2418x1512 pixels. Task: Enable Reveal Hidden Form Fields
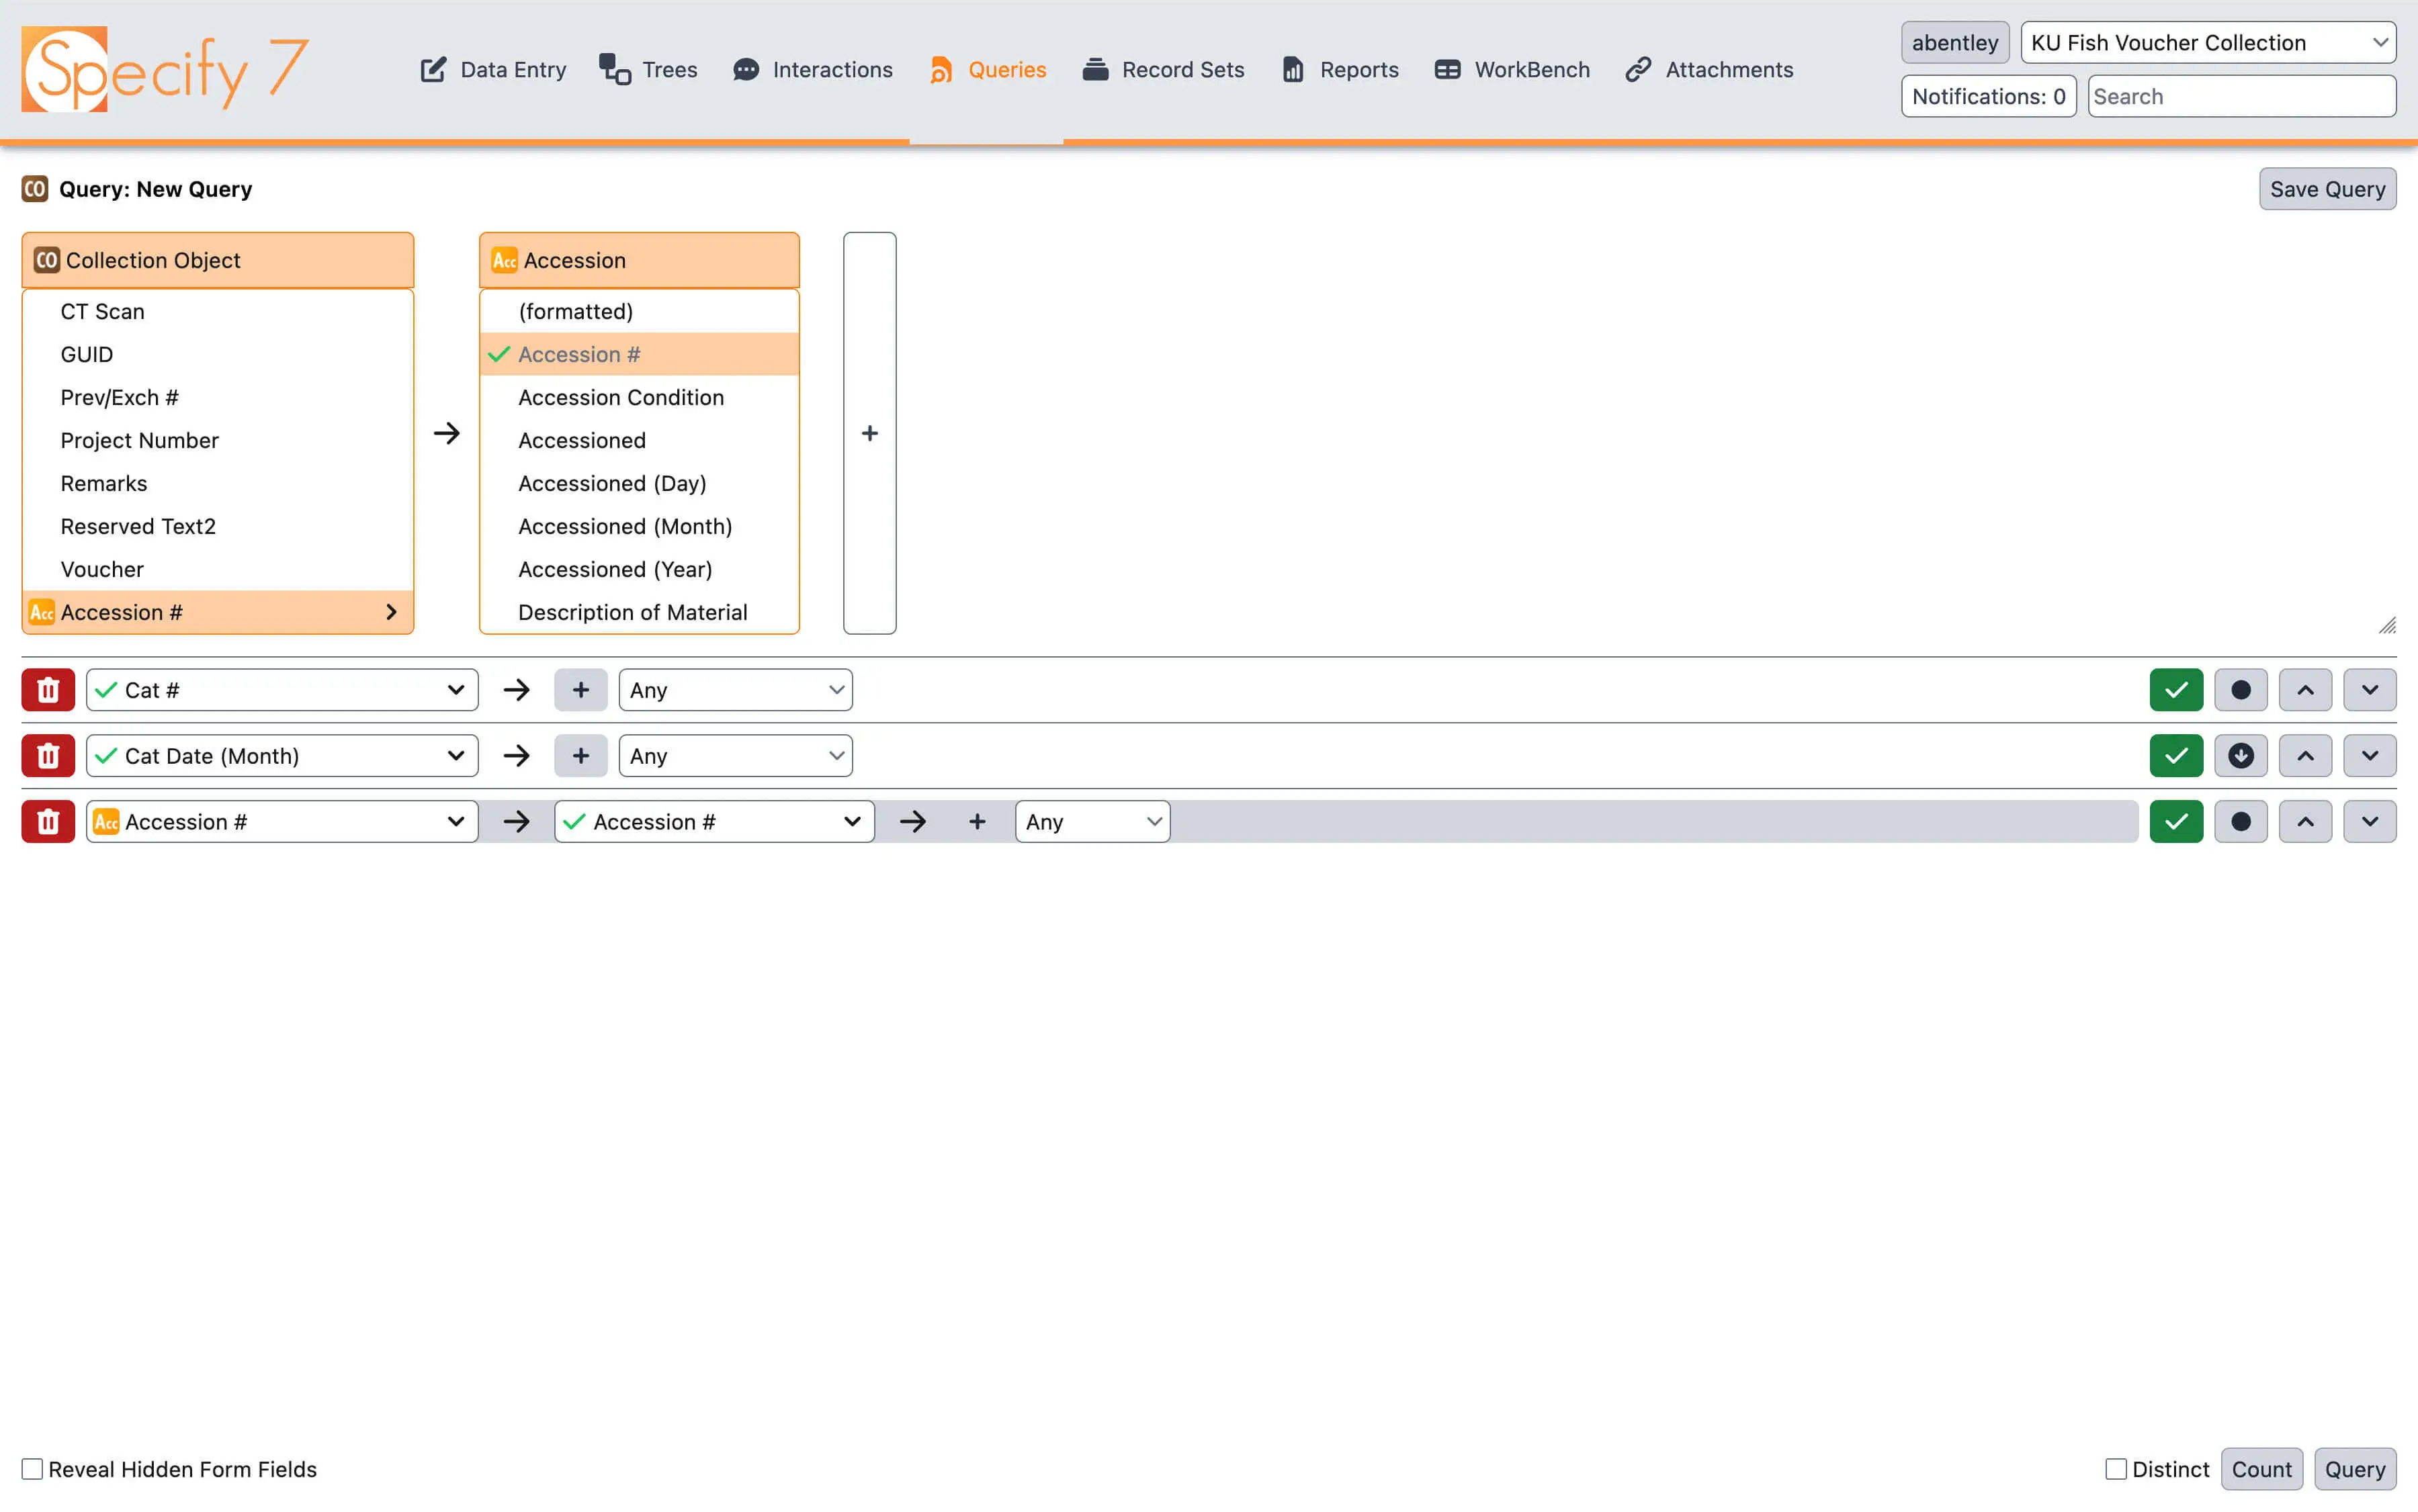pyautogui.click(x=33, y=1469)
